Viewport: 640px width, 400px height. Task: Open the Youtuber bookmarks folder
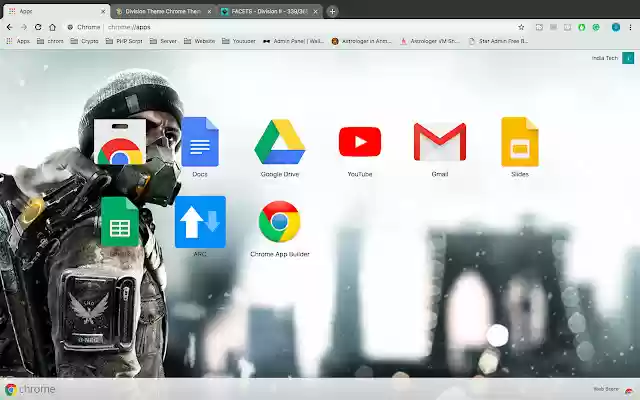coord(239,41)
